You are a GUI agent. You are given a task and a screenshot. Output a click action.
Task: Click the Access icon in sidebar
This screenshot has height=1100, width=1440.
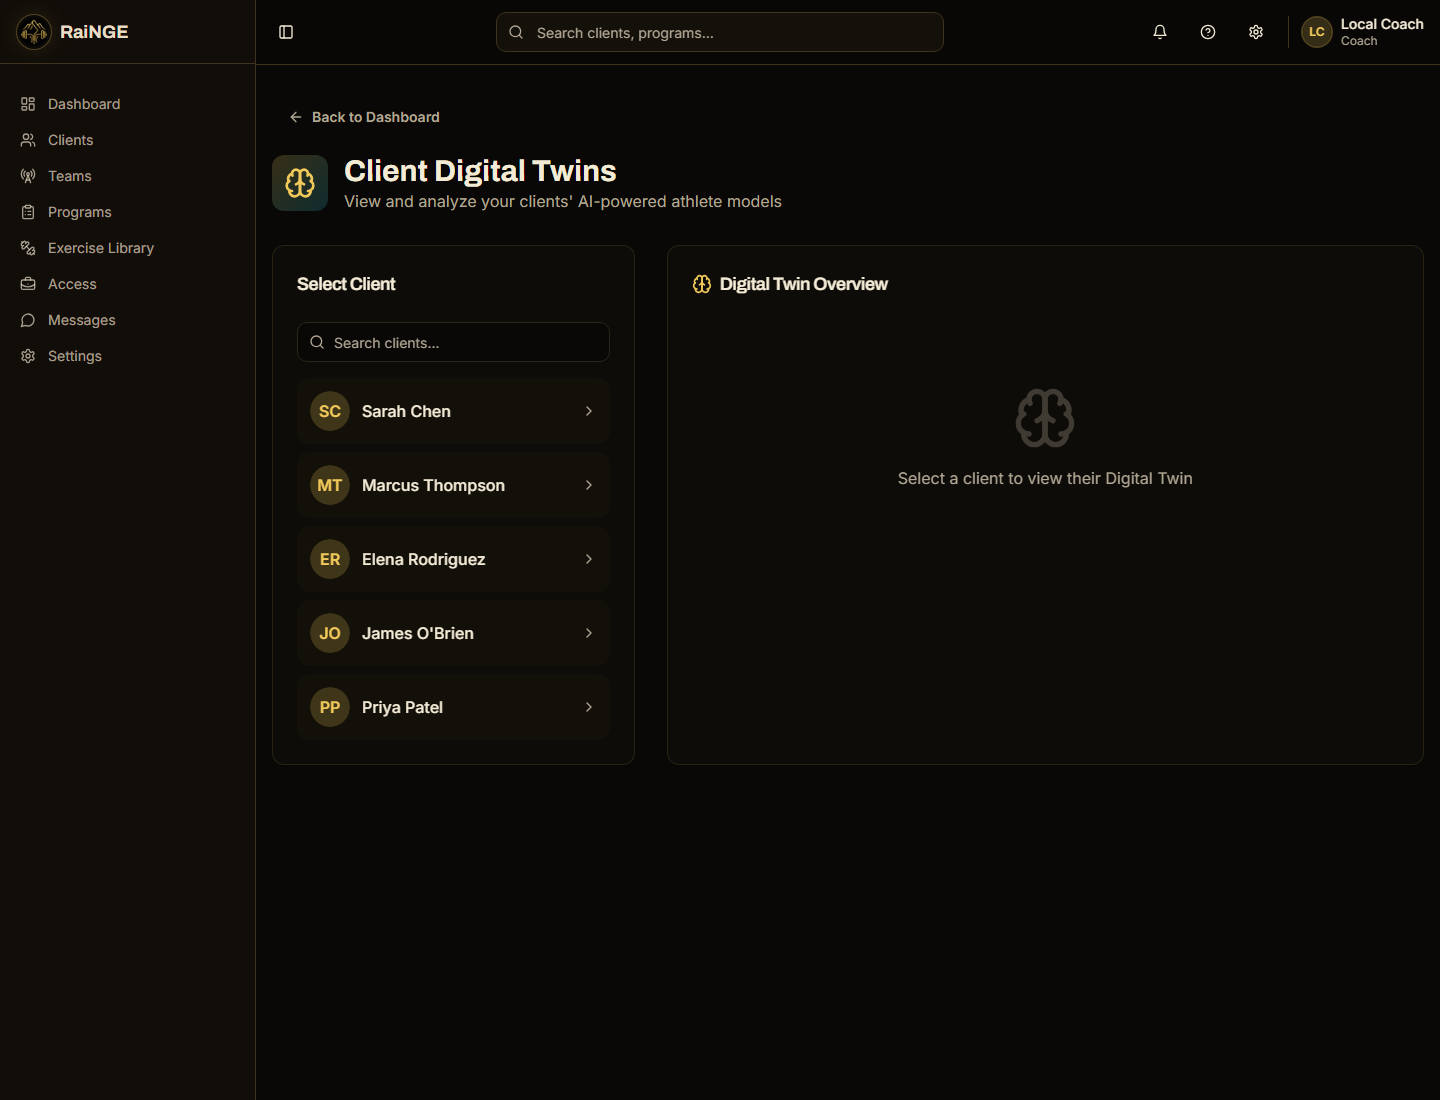tap(28, 284)
